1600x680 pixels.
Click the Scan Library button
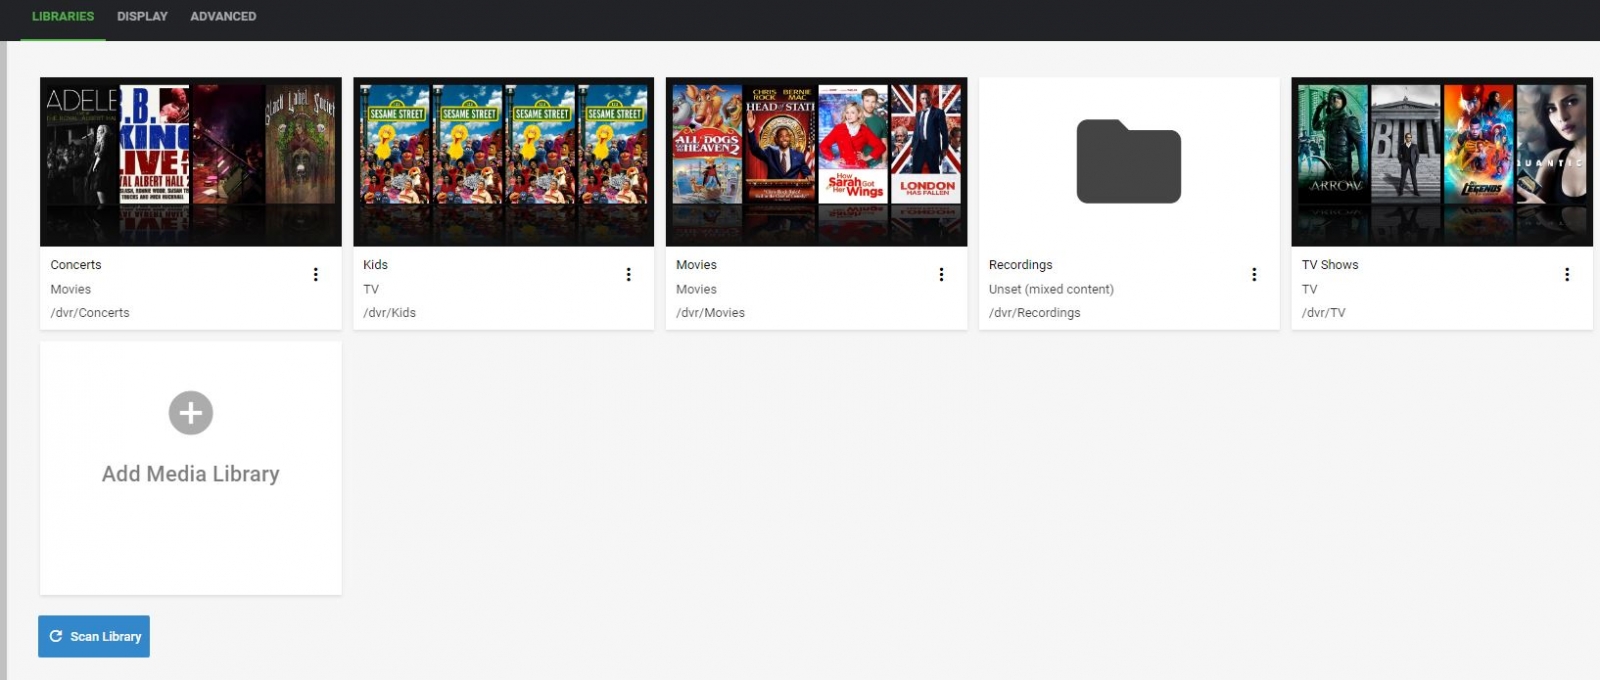click(x=94, y=636)
